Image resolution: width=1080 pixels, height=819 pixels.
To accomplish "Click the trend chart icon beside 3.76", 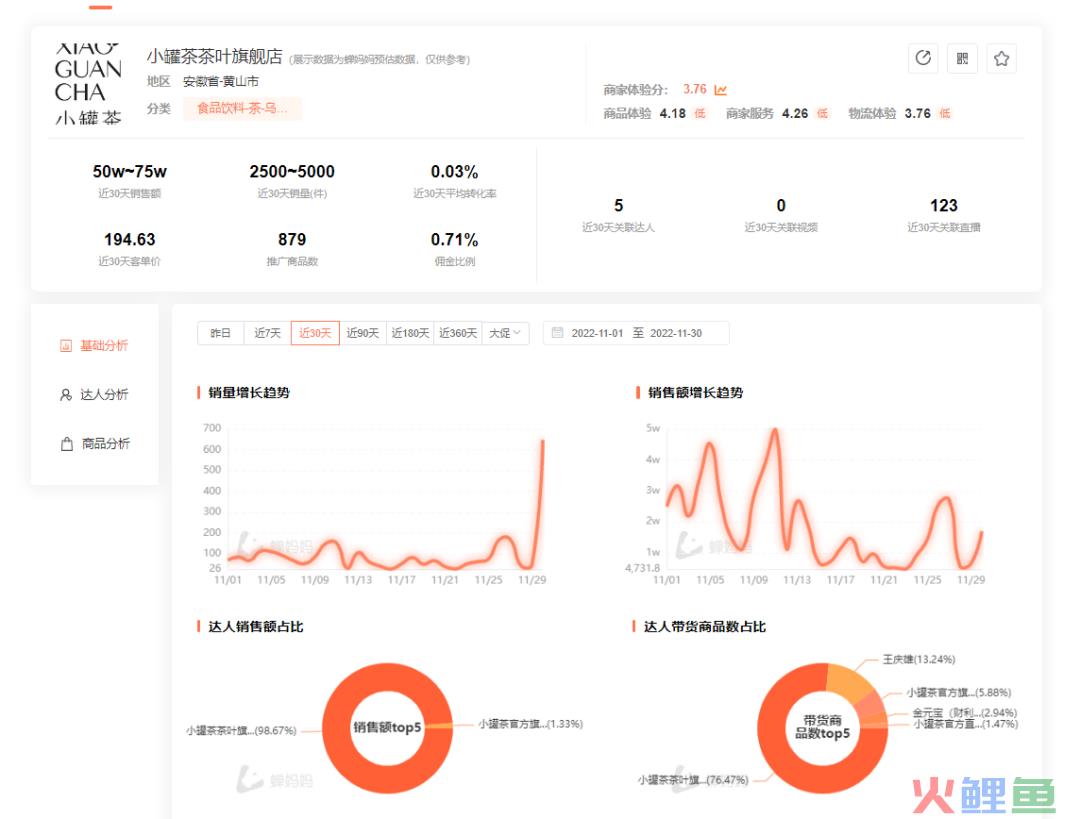I will tap(720, 90).
